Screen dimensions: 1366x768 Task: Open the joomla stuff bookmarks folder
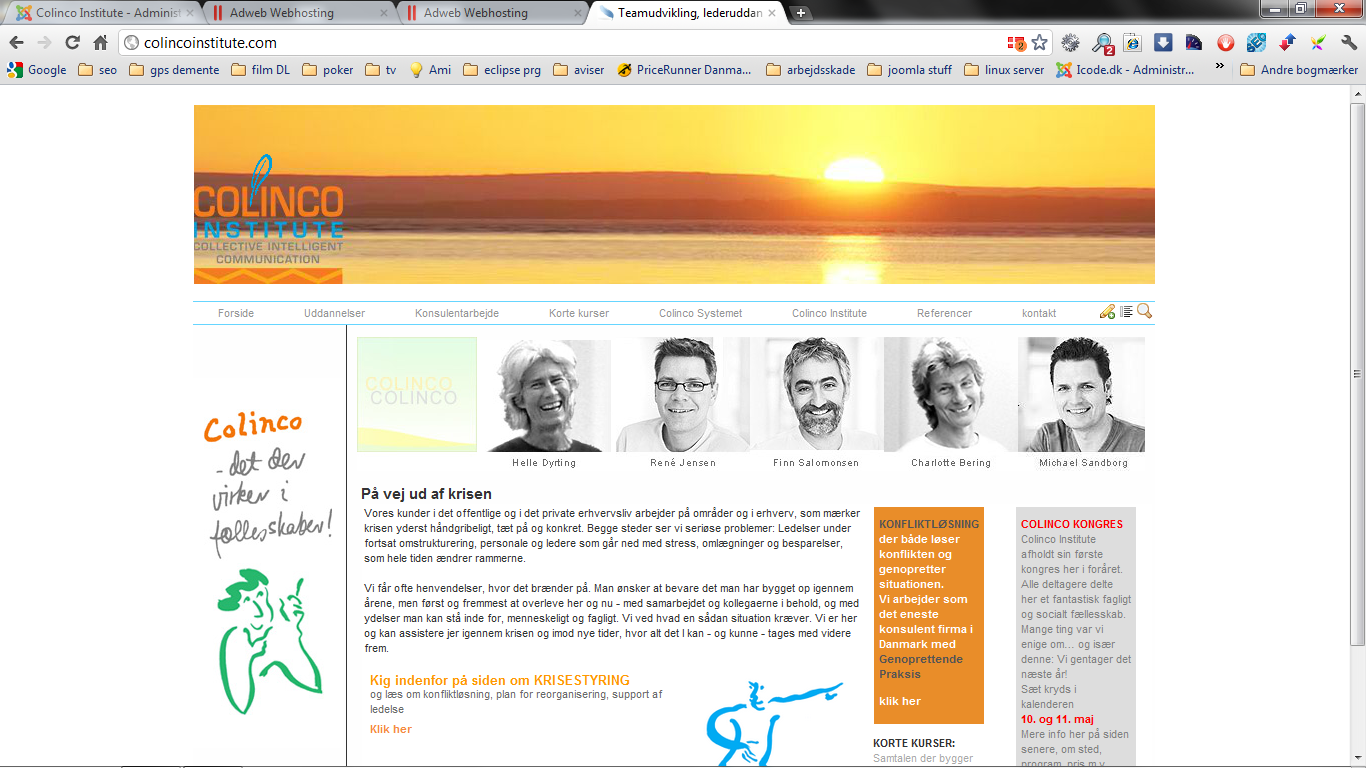[x=910, y=70]
